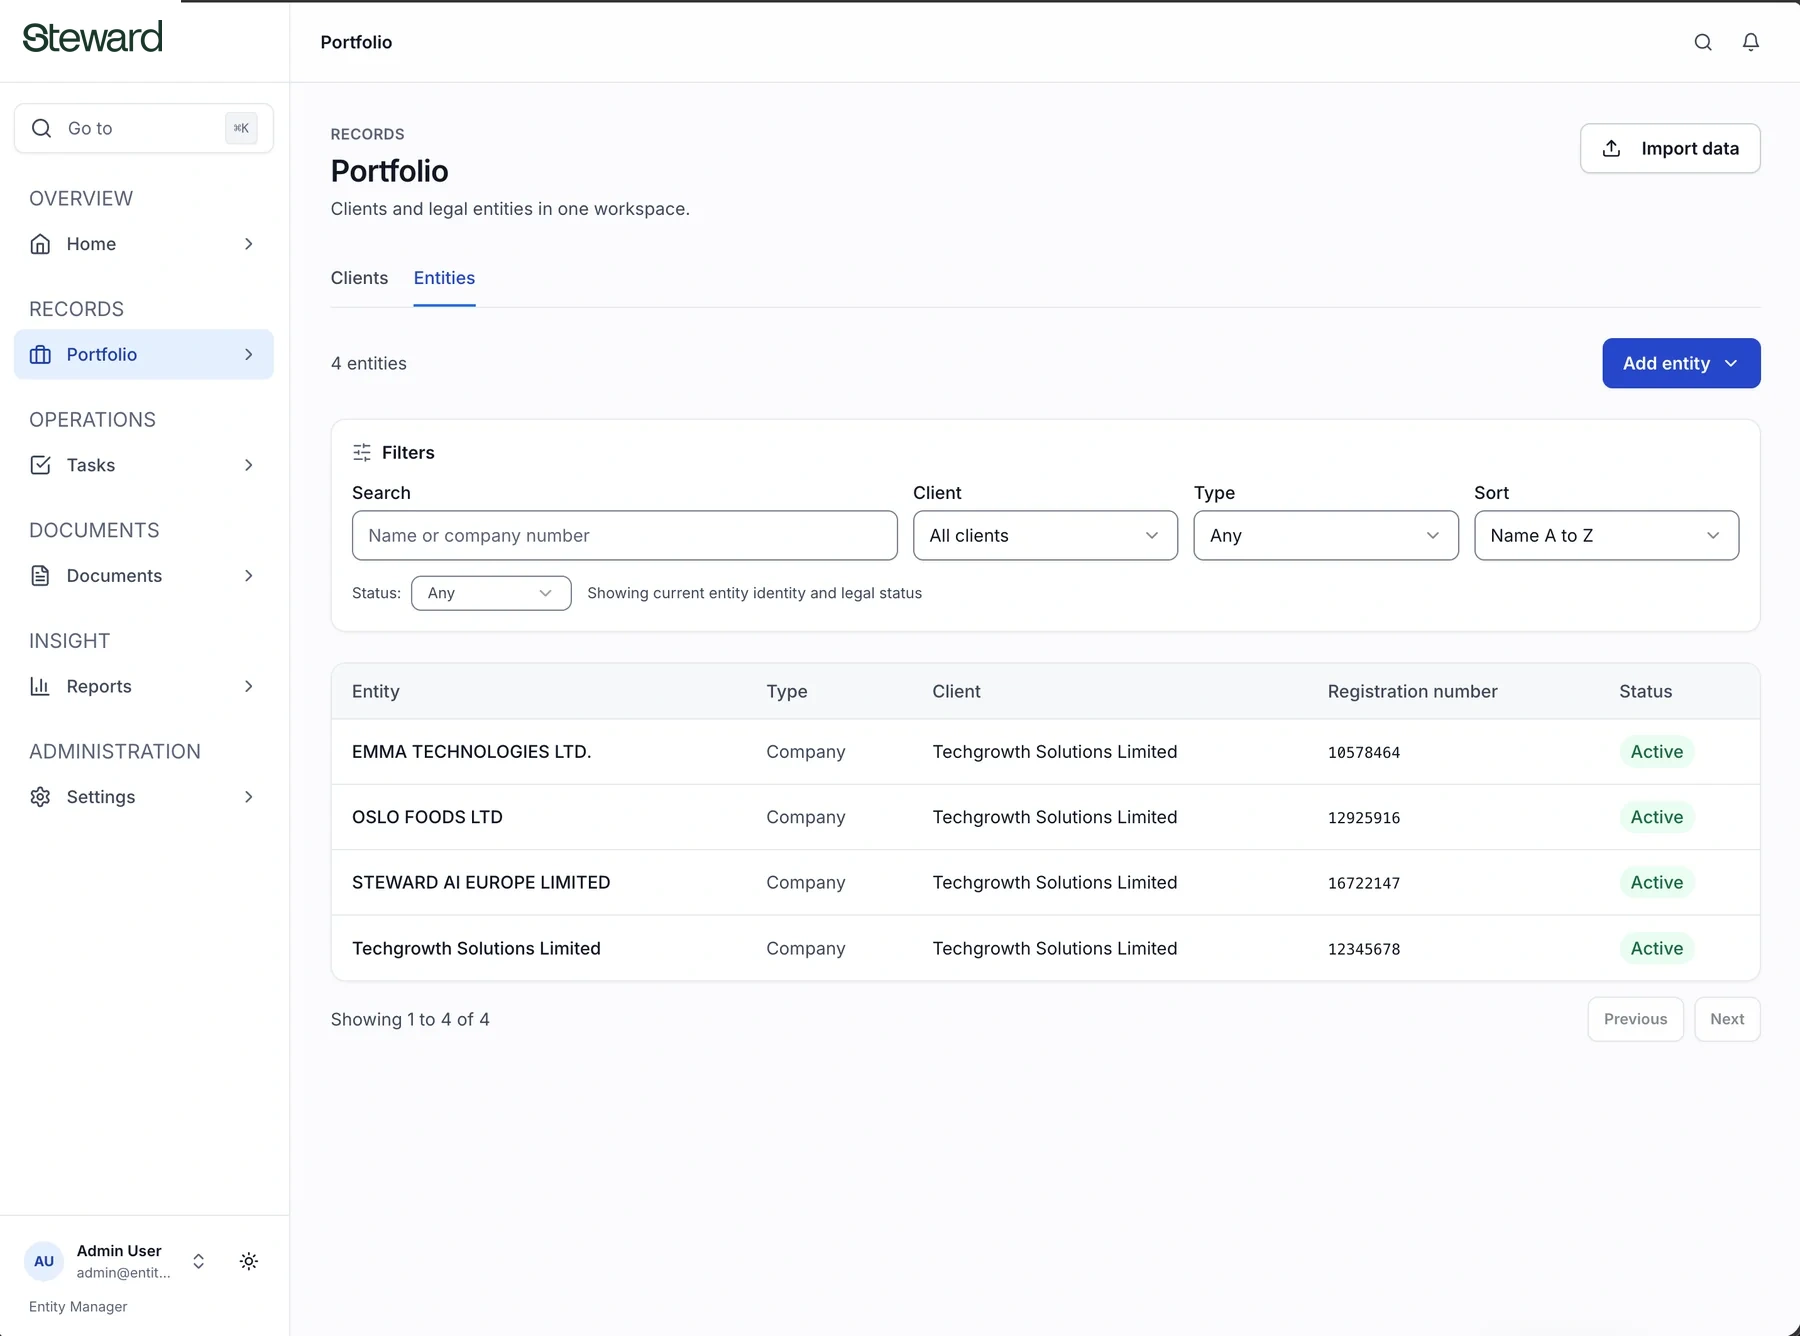1800x1336 pixels.
Task: Click the Next page button
Action: [x=1727, y=1019]
